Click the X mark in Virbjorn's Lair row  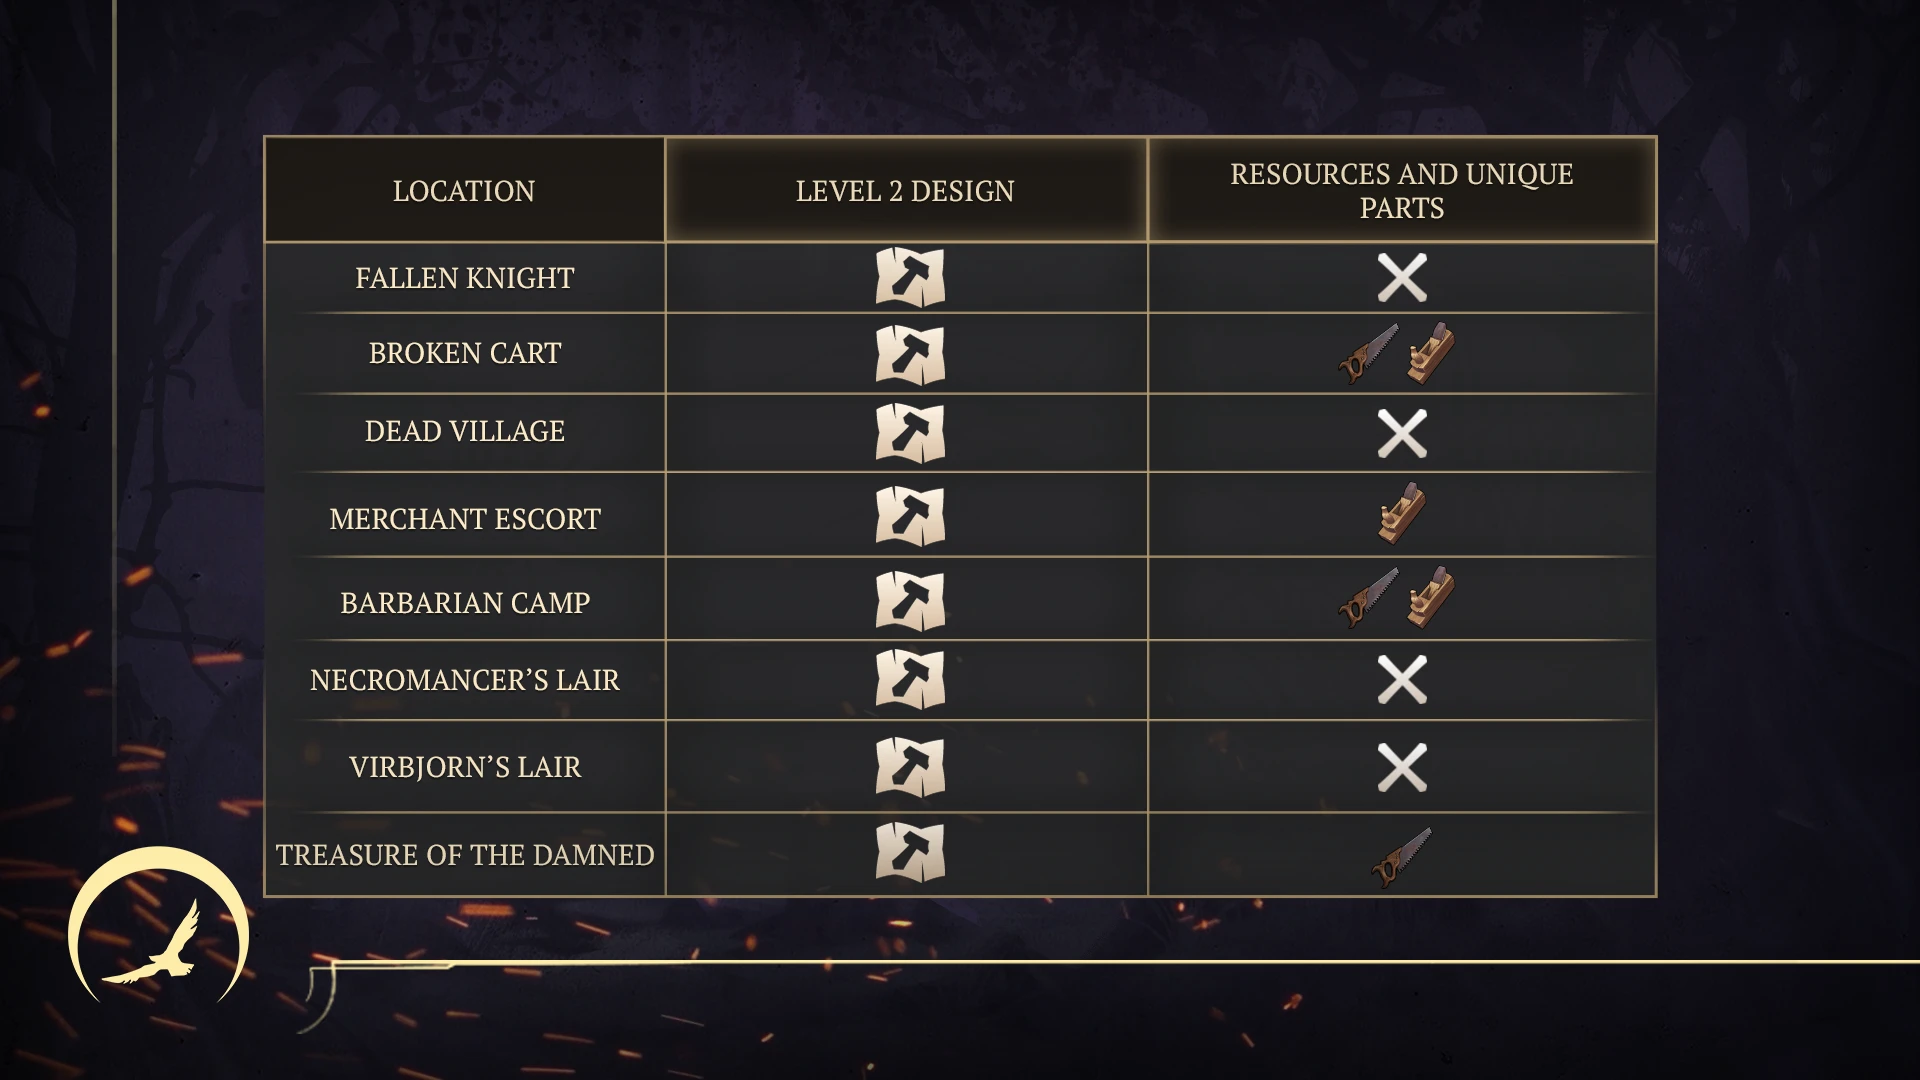pyautogui.click(x=1402, y=768)
